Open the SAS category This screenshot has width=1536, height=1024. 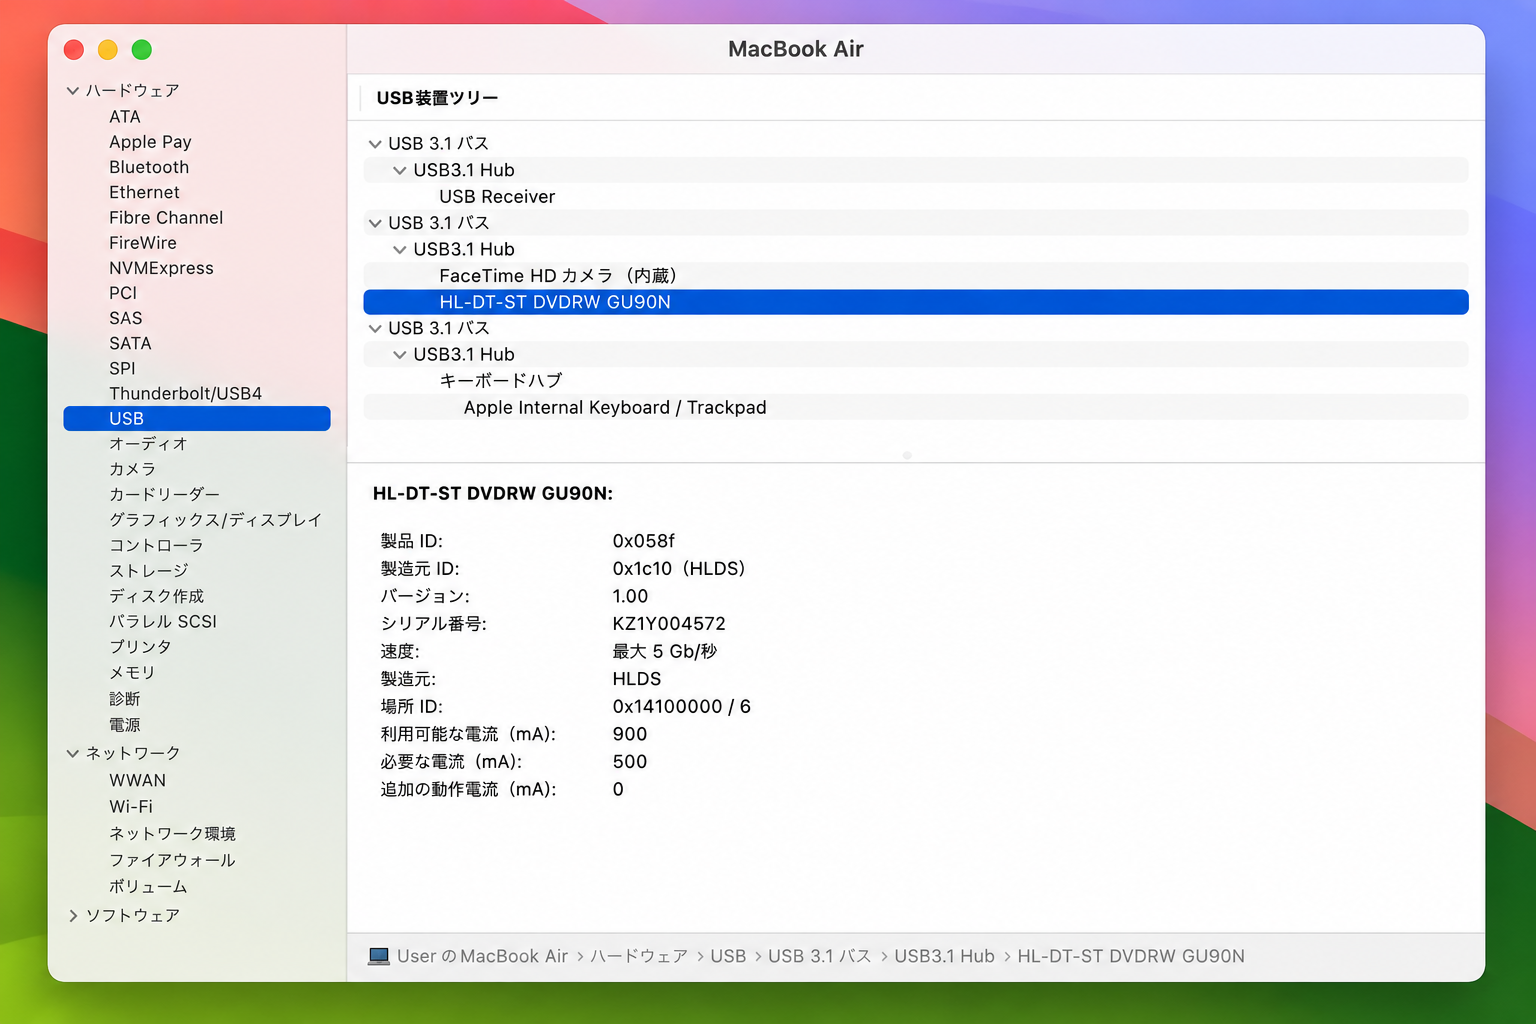click(126, 318)
